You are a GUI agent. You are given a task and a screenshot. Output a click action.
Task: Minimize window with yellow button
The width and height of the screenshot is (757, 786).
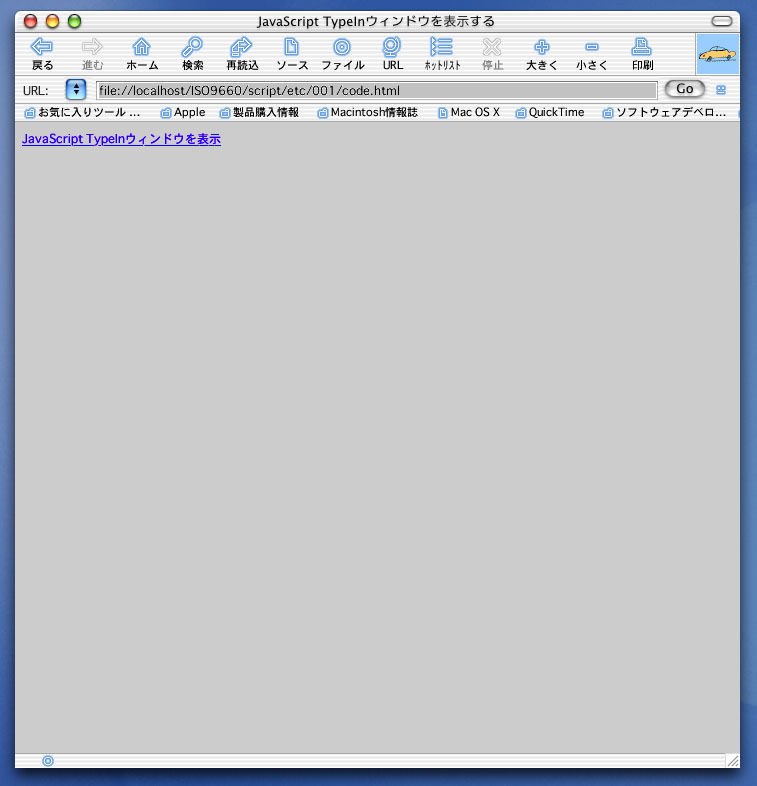click(53, 21)
